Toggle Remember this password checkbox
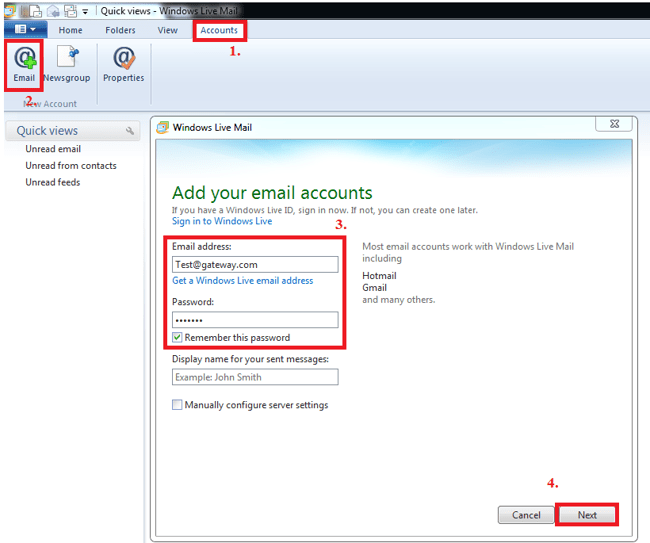Image resolution: width=650 pixels, height=543 pixels. coord(177,337)
